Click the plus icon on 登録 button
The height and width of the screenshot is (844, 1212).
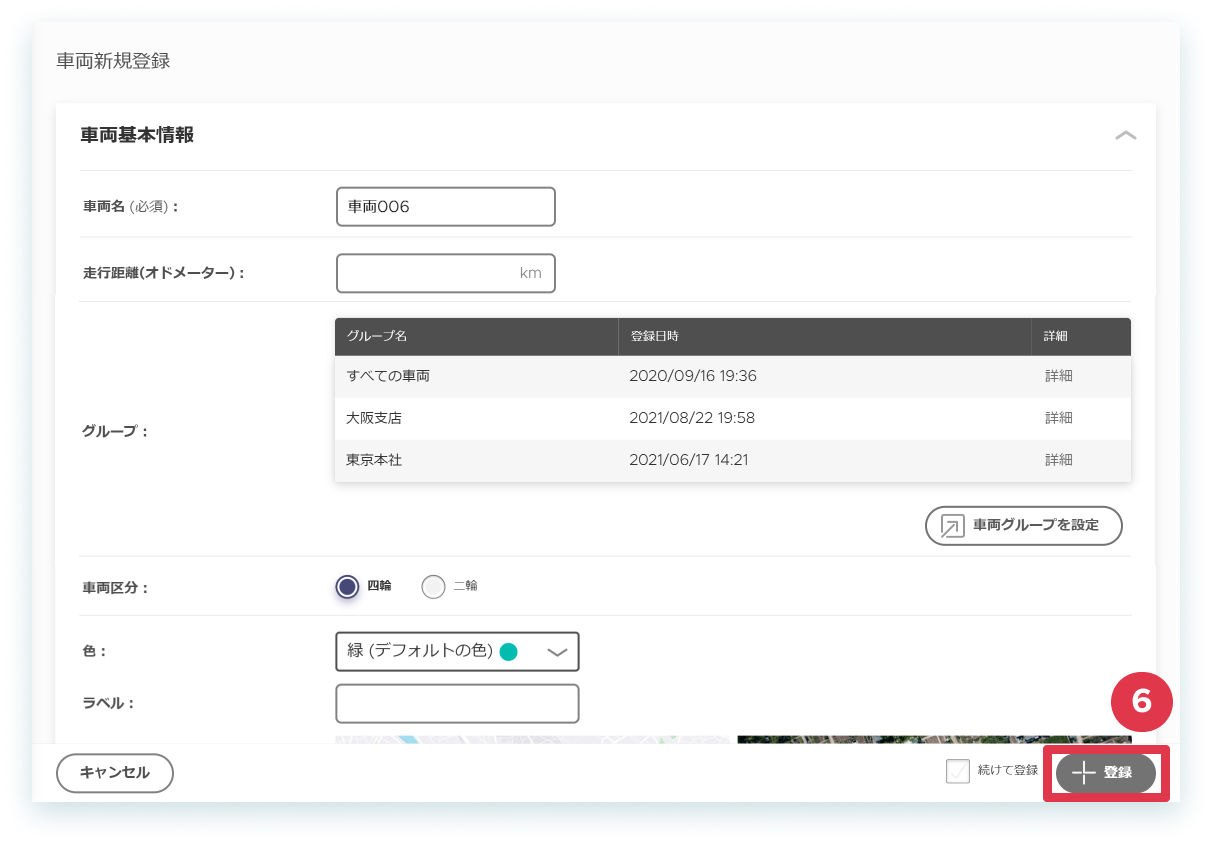(x=1084, y=773)
